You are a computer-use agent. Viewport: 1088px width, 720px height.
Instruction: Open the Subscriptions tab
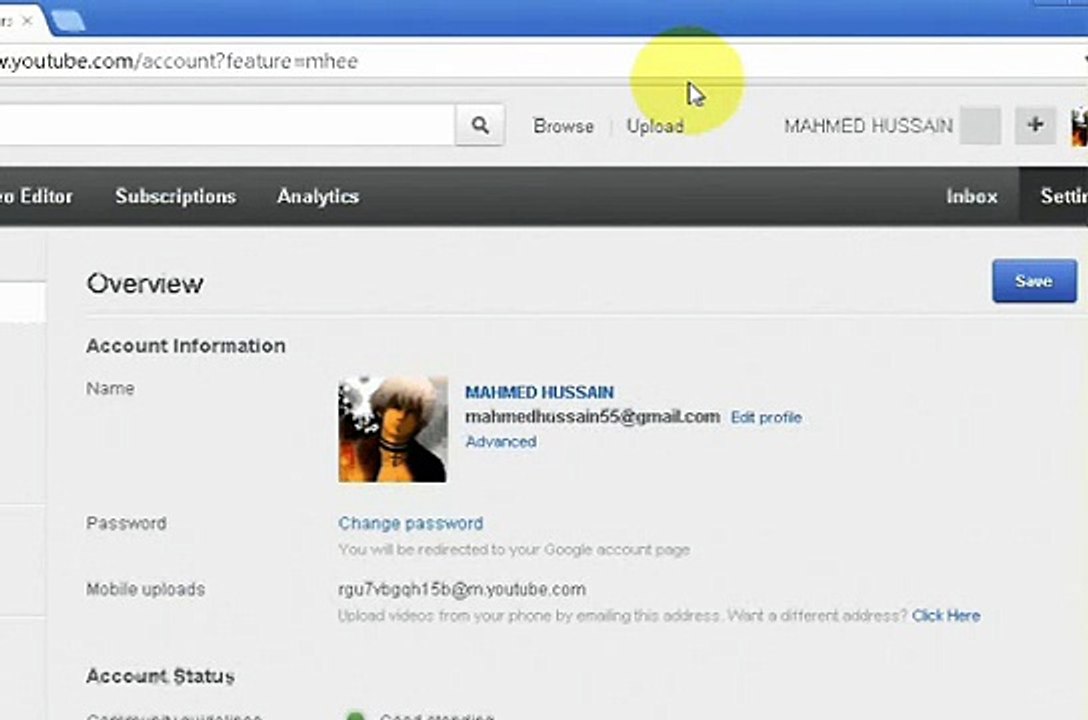[x=176, y=196]
